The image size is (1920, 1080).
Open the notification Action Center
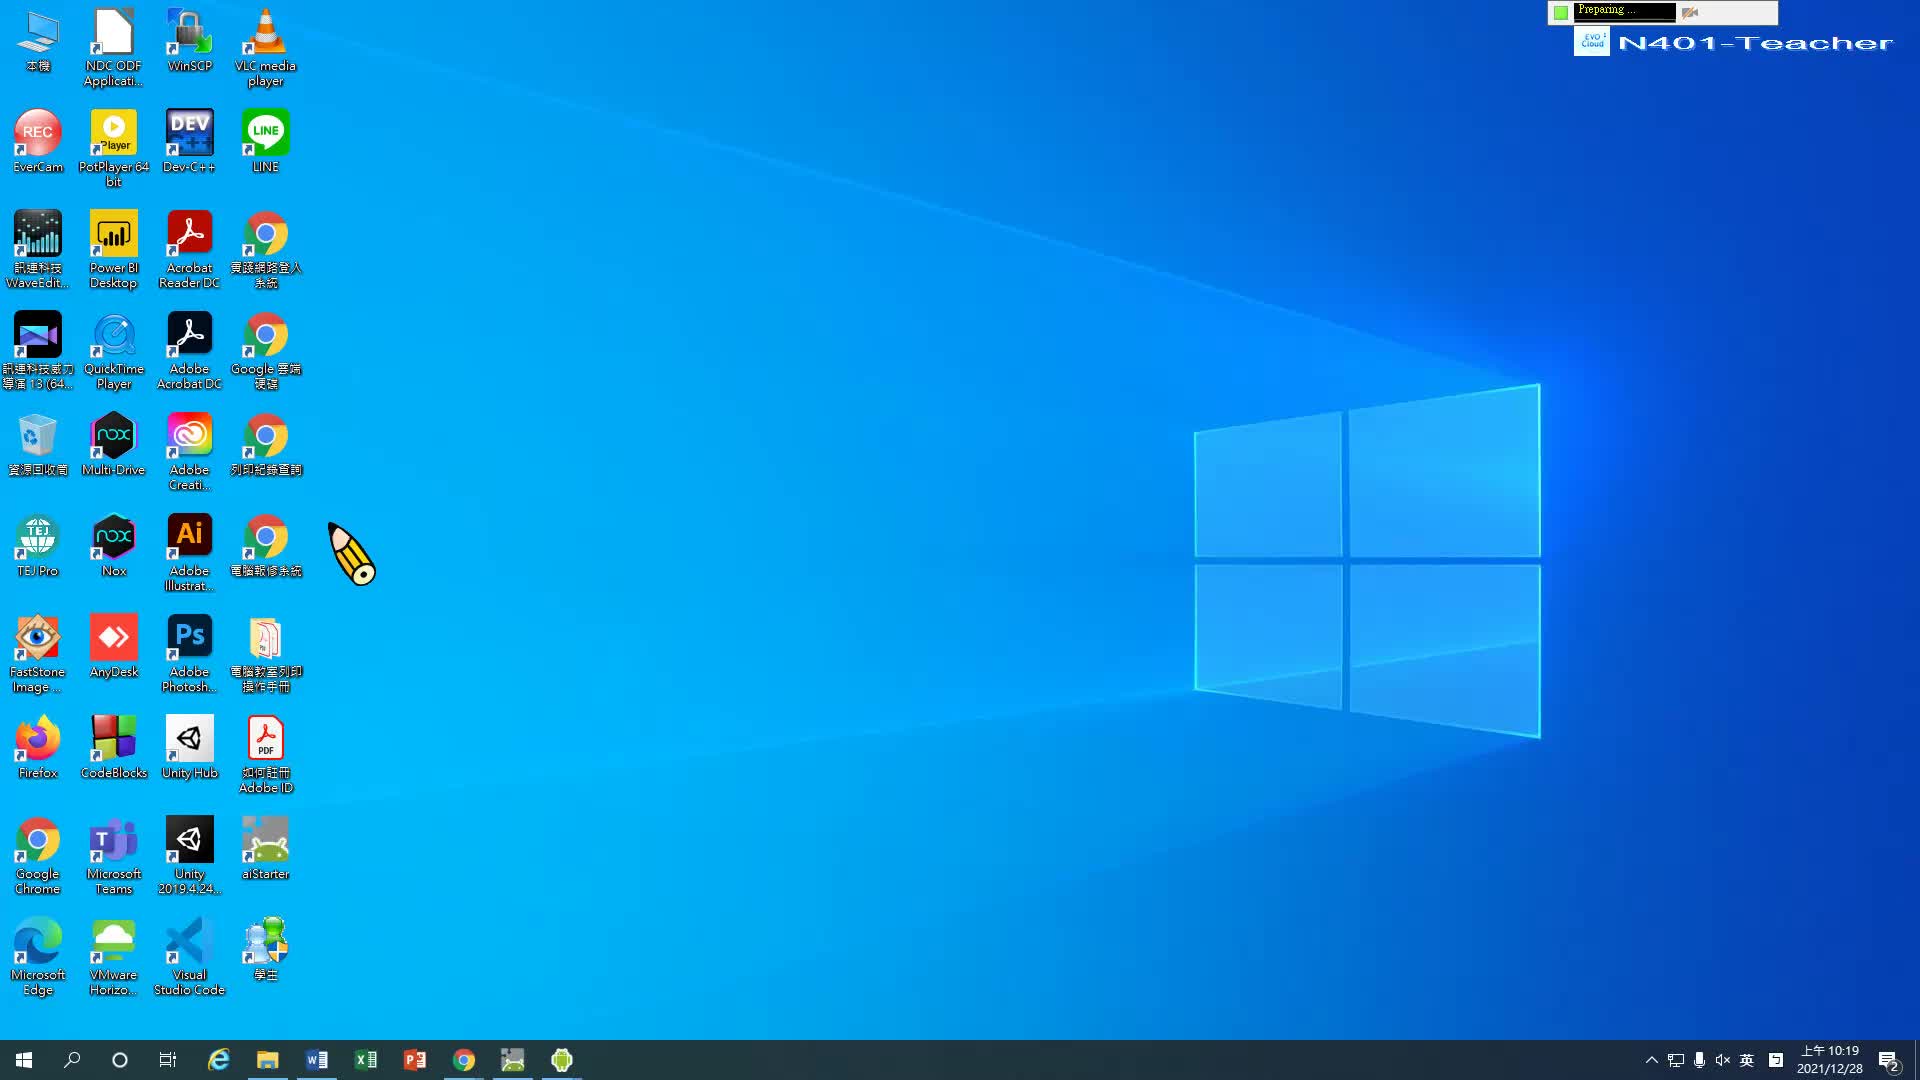[1889, 1060]
